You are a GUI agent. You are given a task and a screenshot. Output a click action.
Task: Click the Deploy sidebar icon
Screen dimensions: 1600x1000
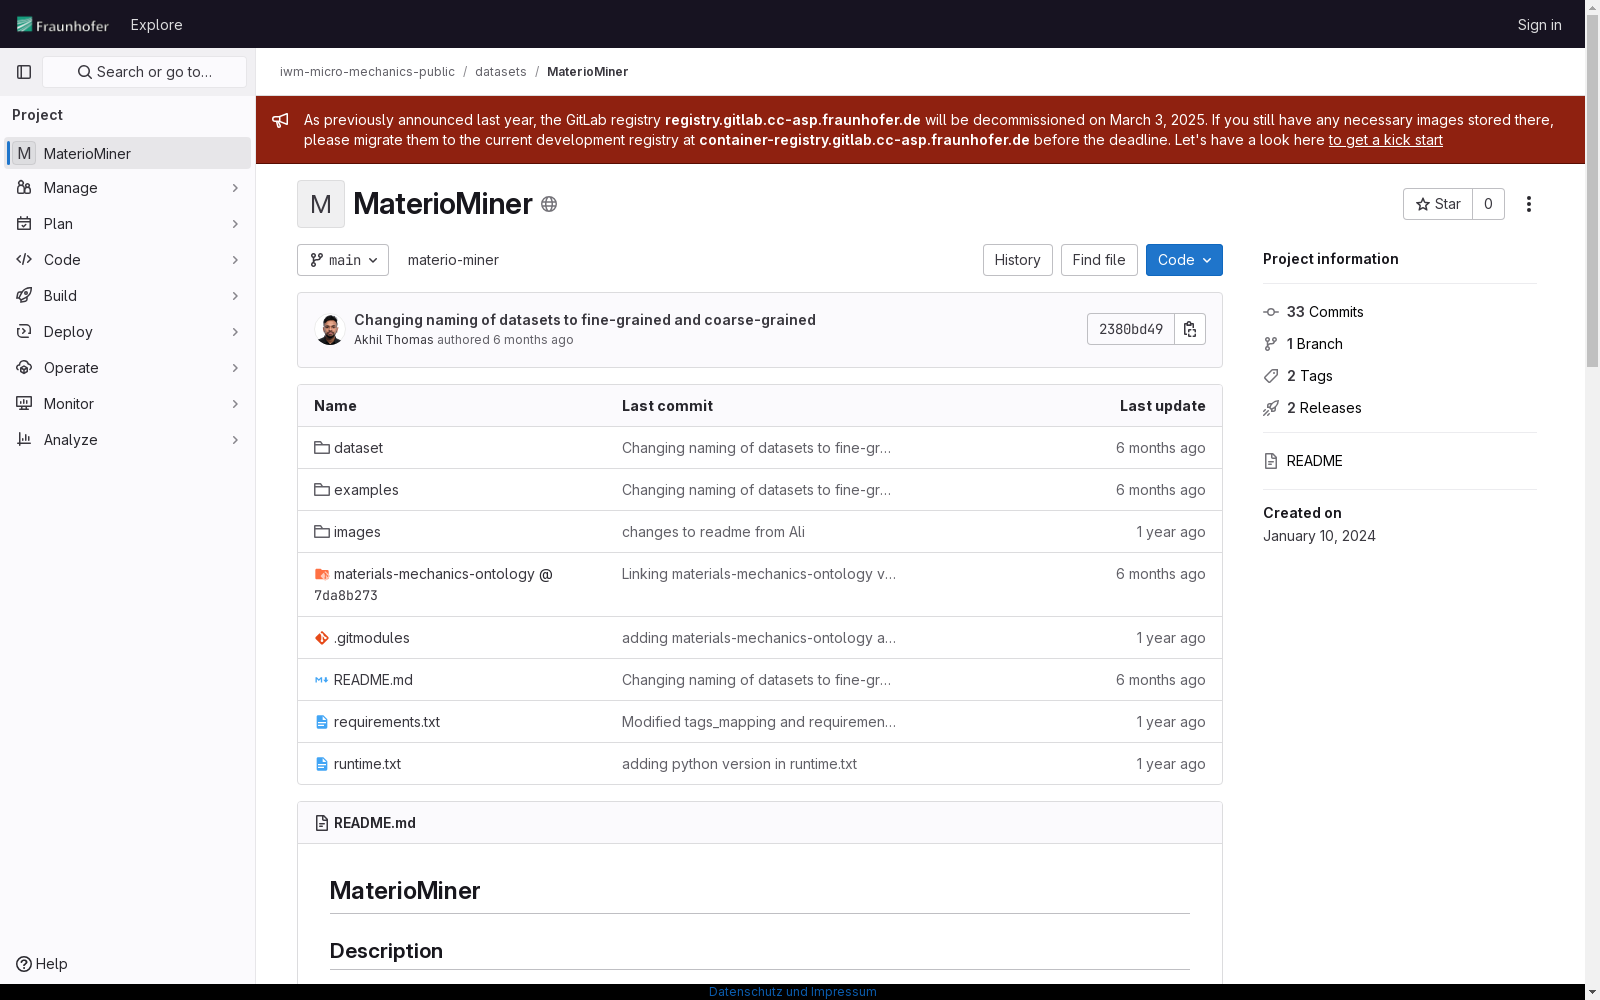pyautogui.click(x=24, y=332)
